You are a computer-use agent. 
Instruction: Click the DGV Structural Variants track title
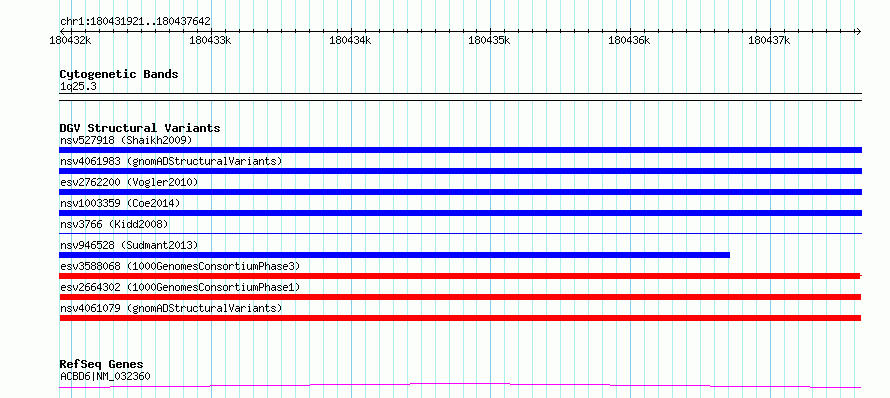coord(140,128)
